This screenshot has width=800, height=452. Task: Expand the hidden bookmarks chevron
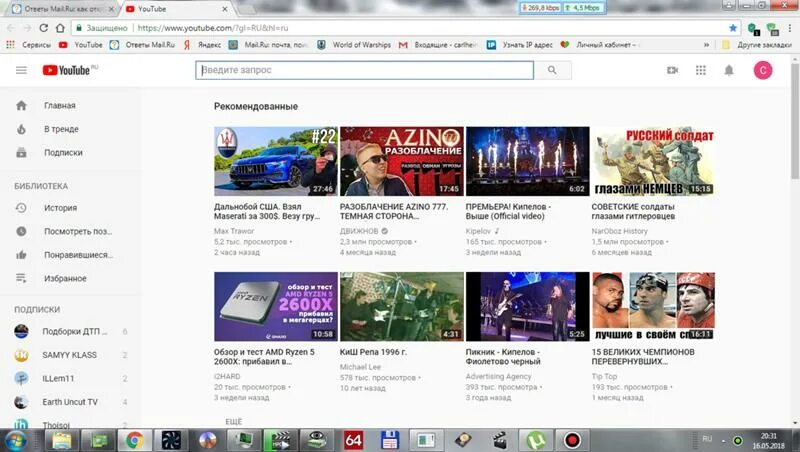pos(706,45)
